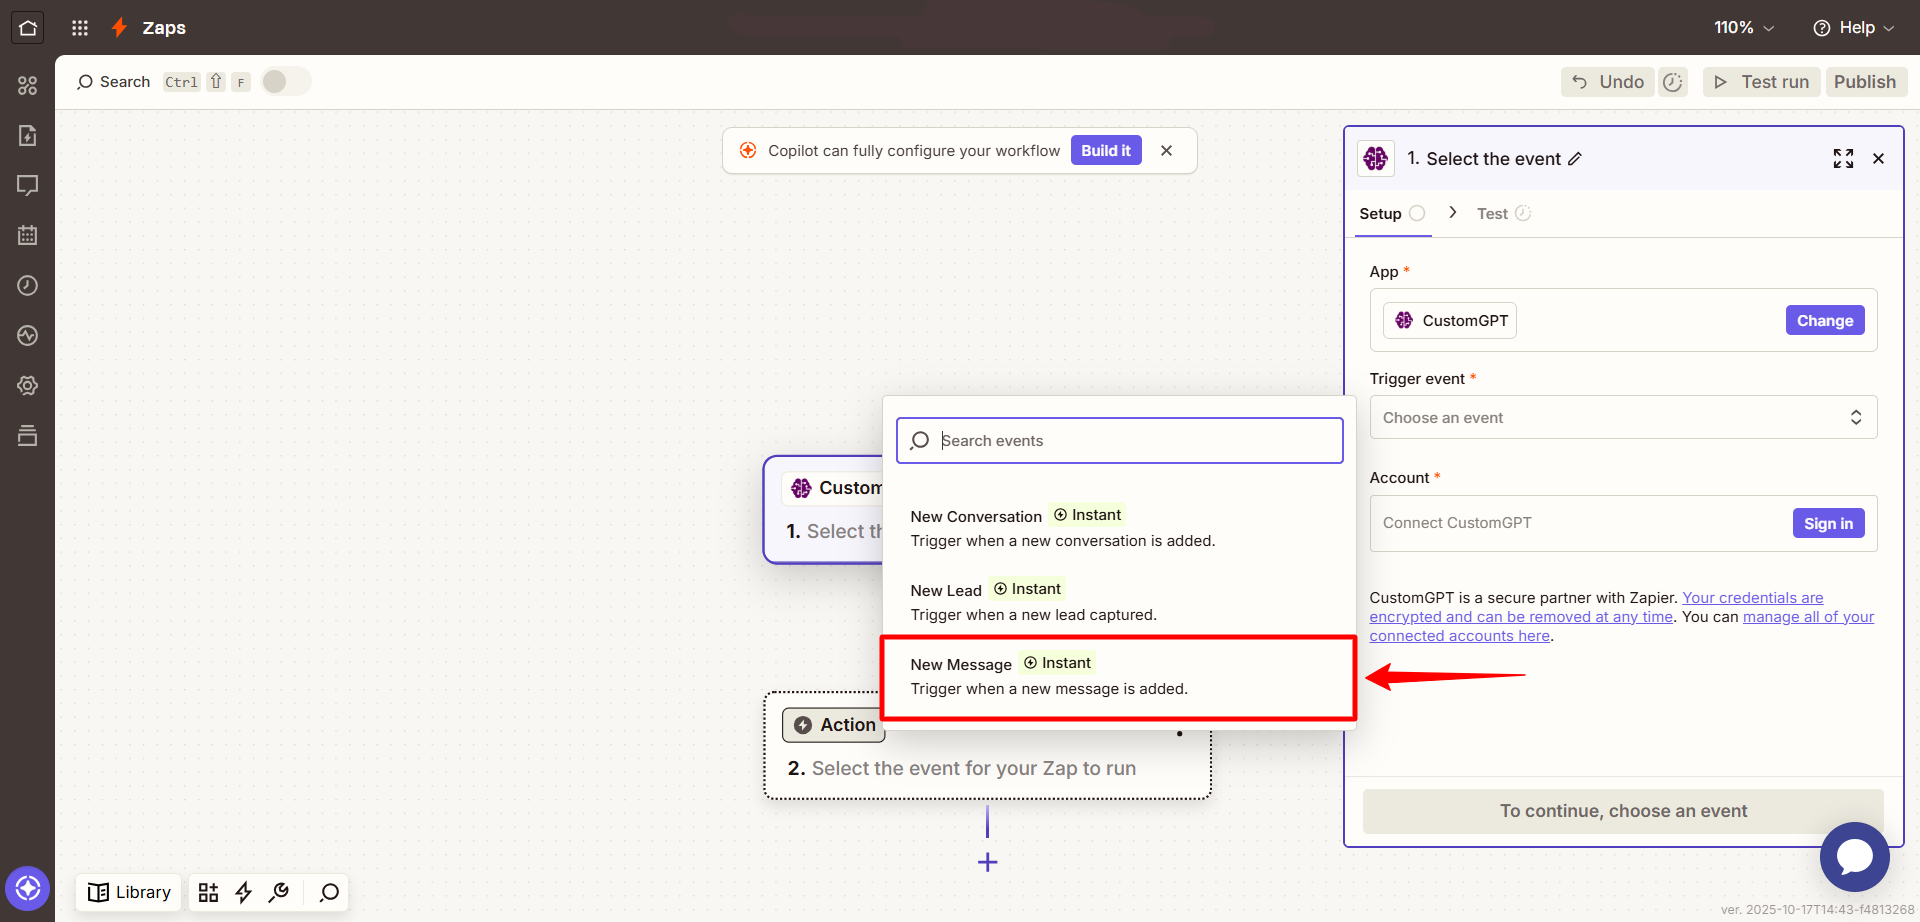This screenshot has height=922, width=1920.
Task: Dismiss the Copilot banner
Action: pos(1166,150)
